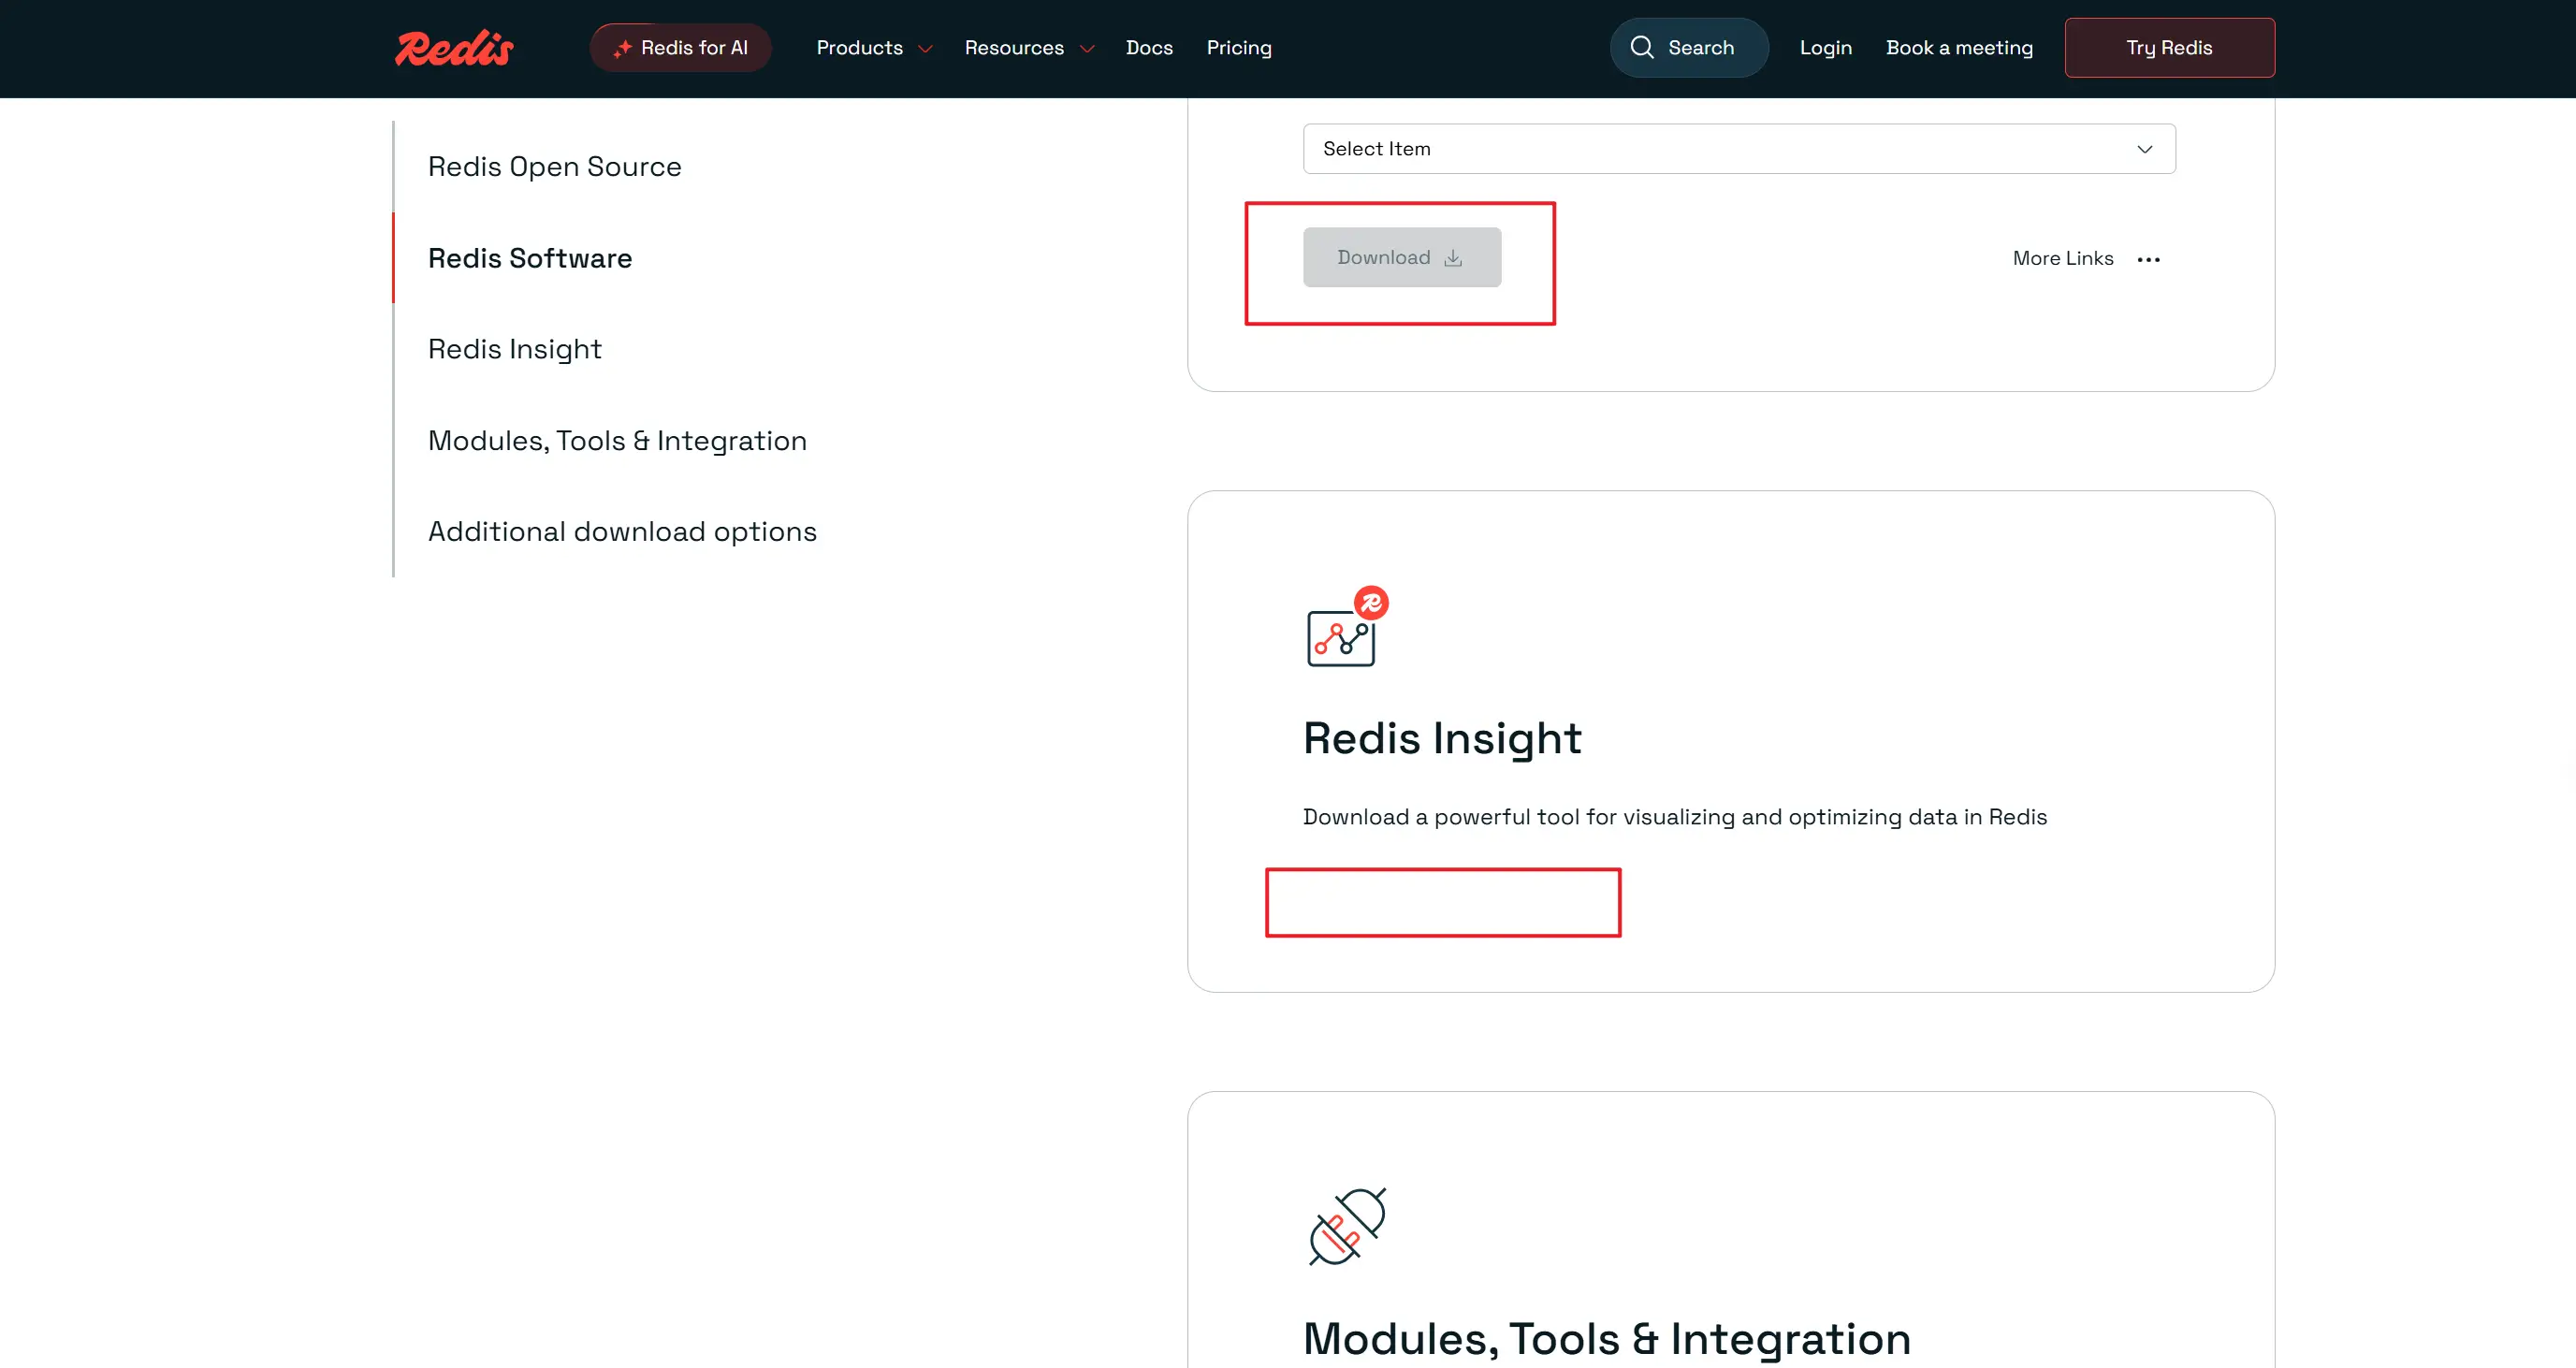Click the Redis logo in header
This screenshot has height=1368, width=2576.
[x=454, y=48]
